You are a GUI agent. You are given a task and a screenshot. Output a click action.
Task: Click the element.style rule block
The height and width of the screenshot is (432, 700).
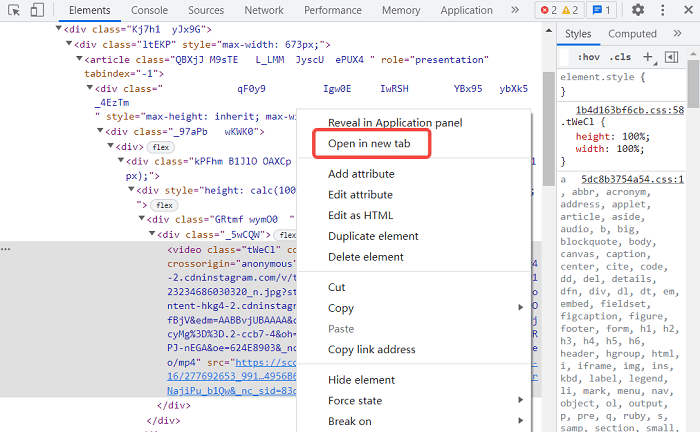pos(621,84)
